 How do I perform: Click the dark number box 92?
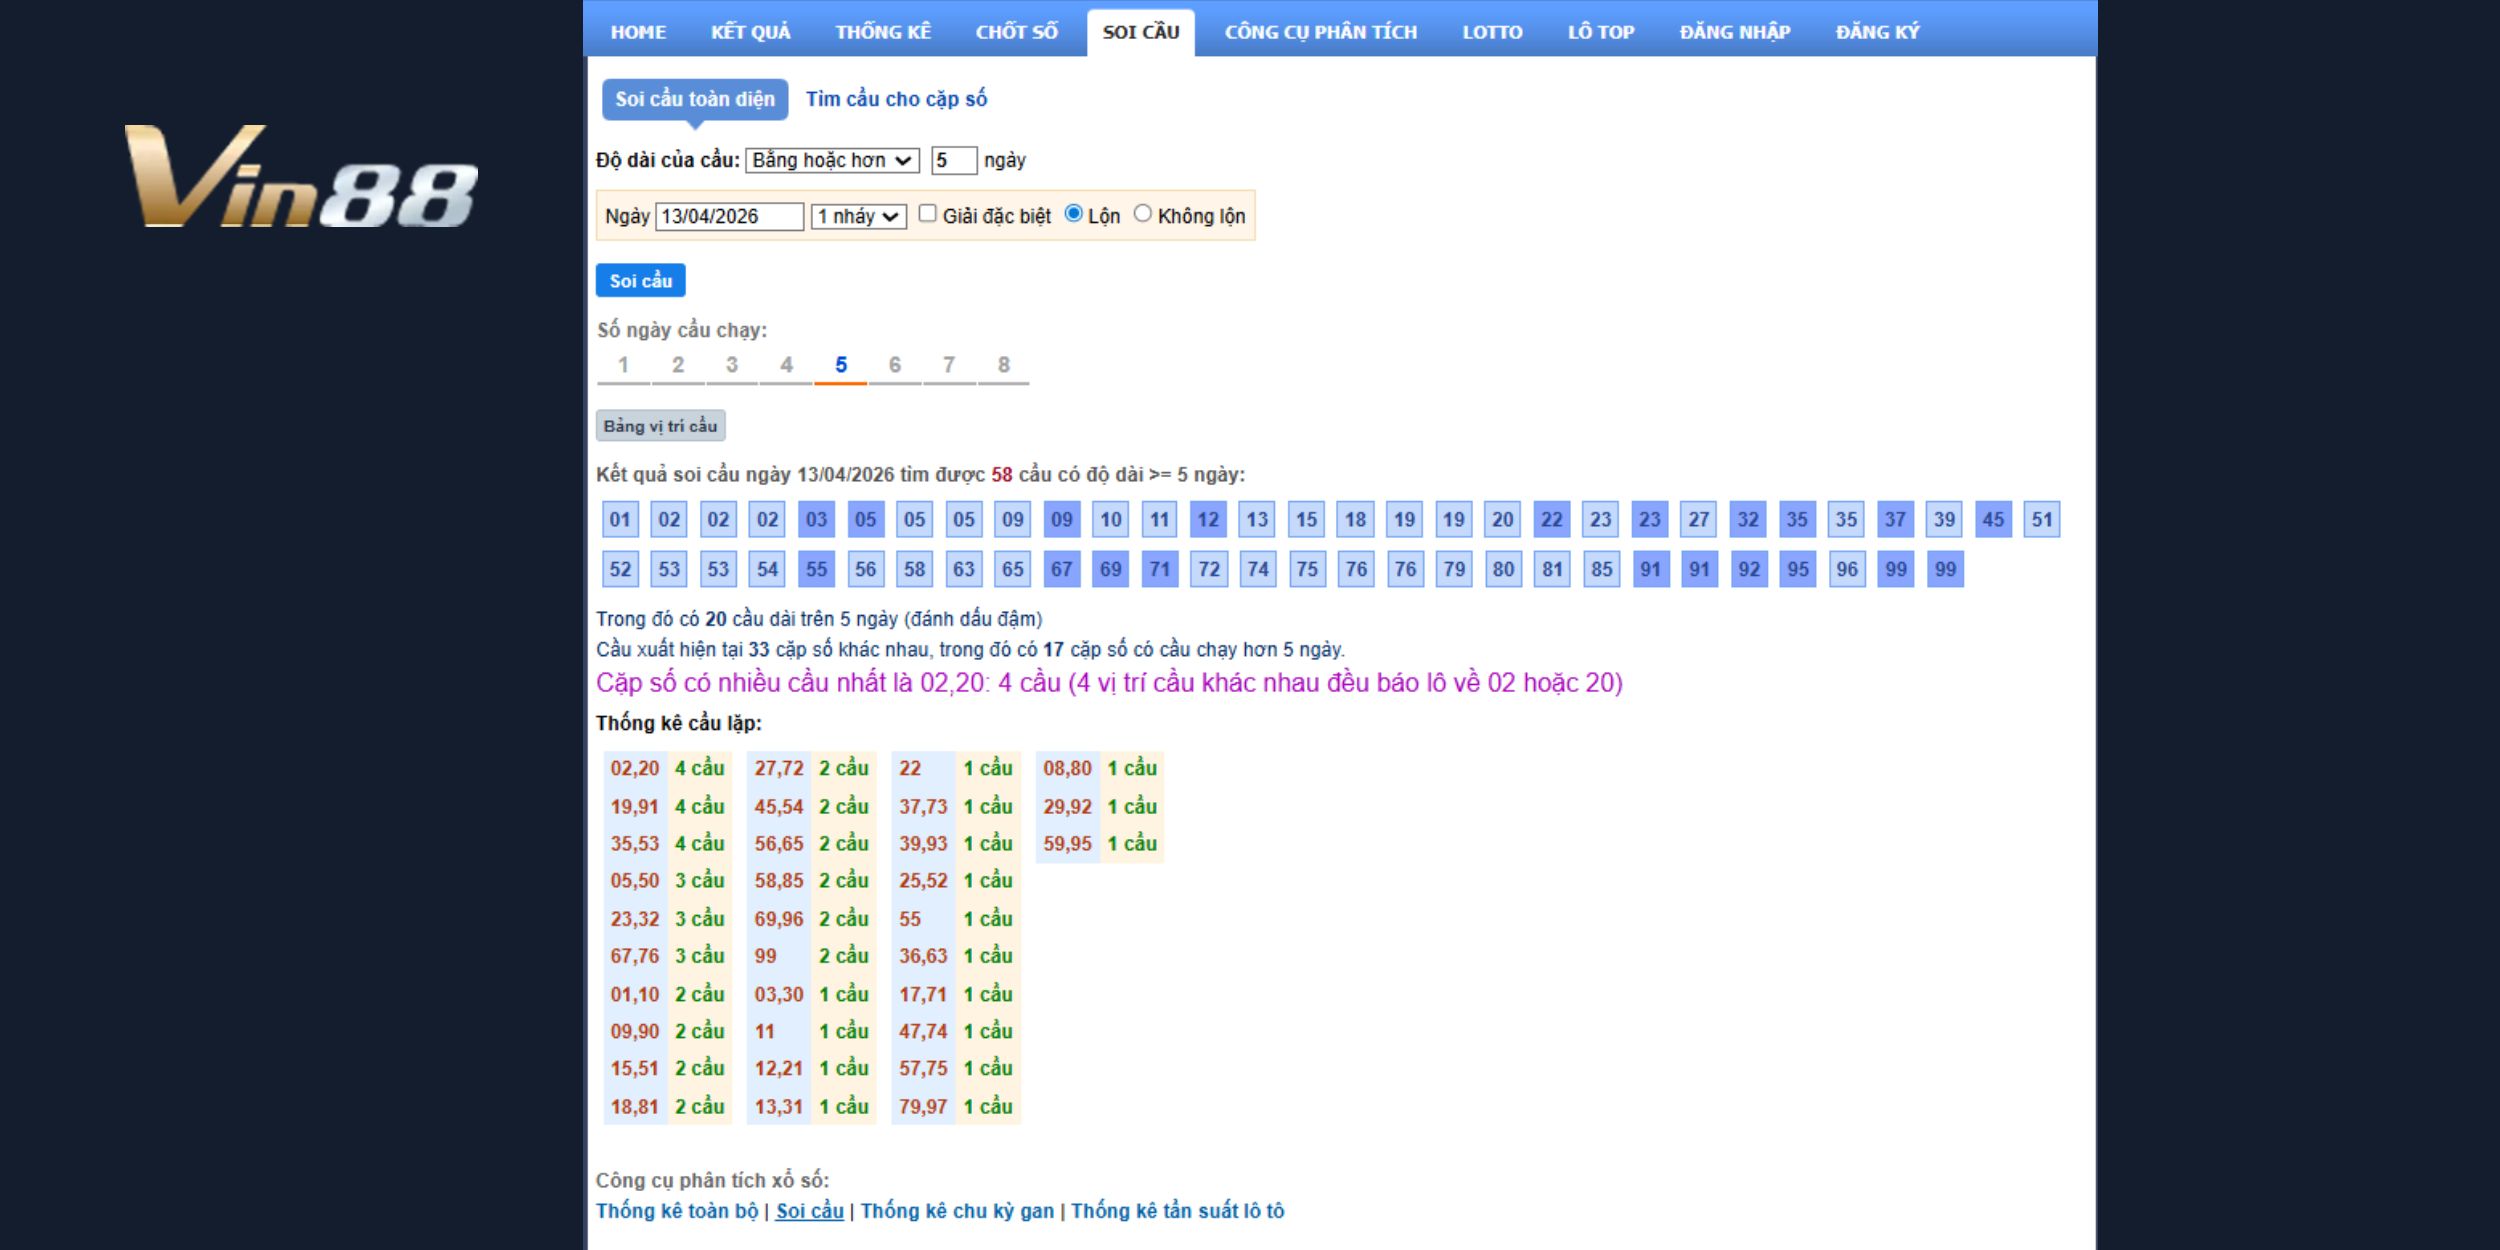(1748, 569)
